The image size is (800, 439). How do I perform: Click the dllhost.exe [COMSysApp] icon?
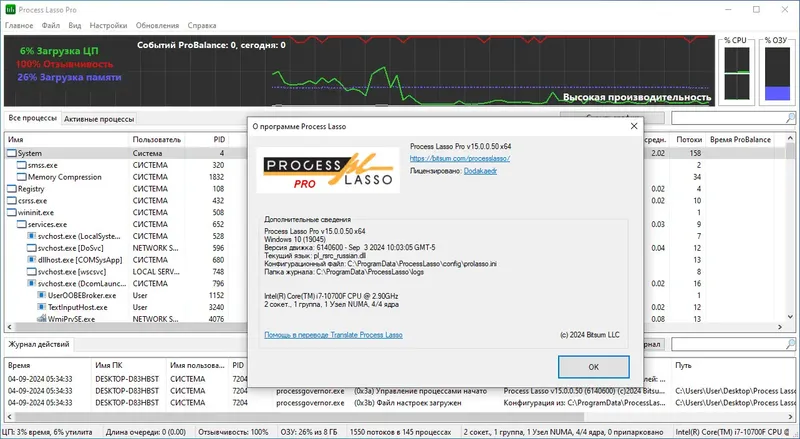[x=32, y=260]
